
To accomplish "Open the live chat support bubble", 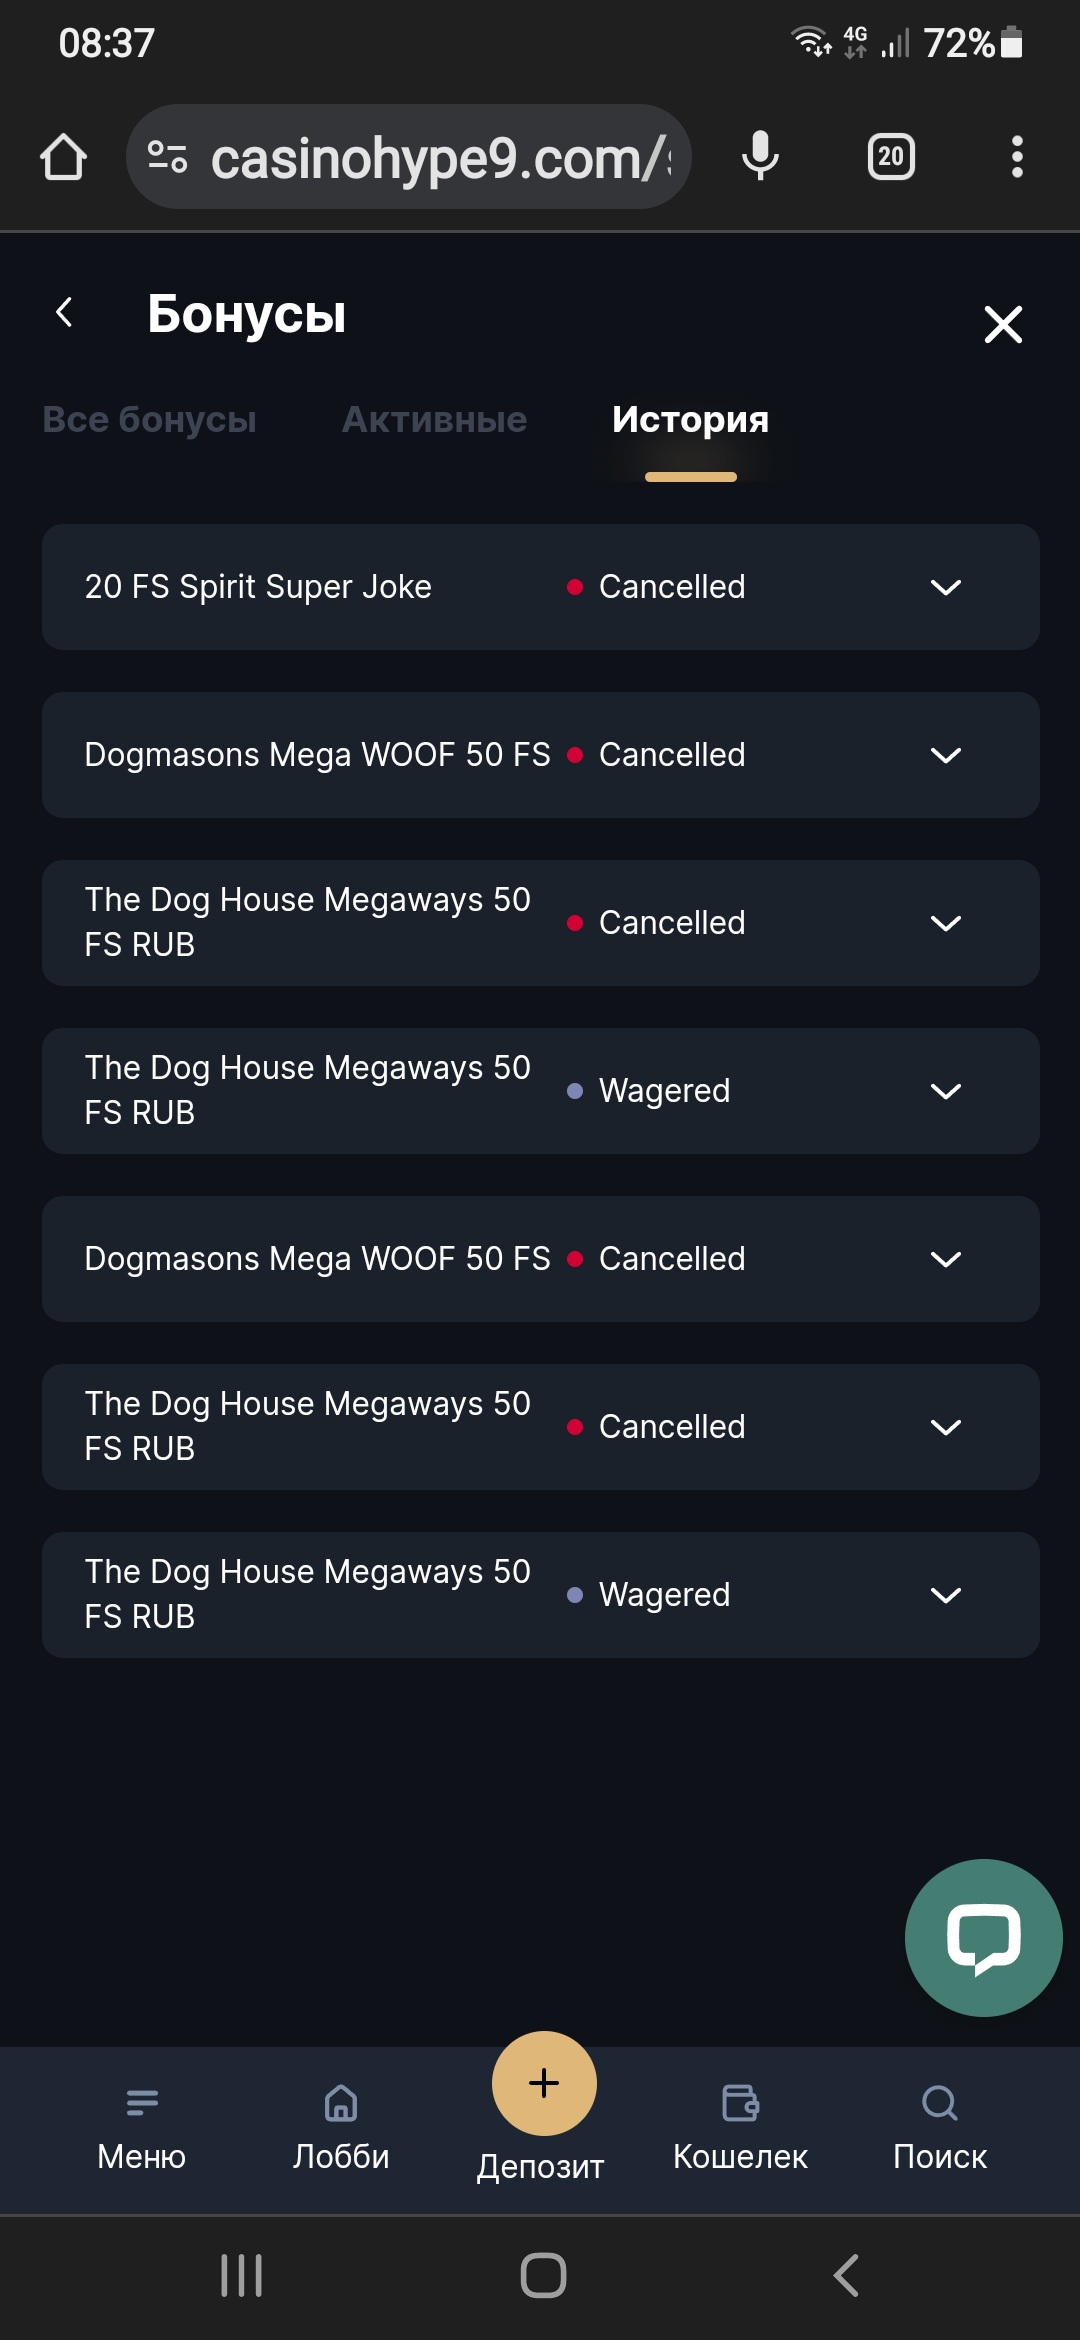I will [983, 1937].
